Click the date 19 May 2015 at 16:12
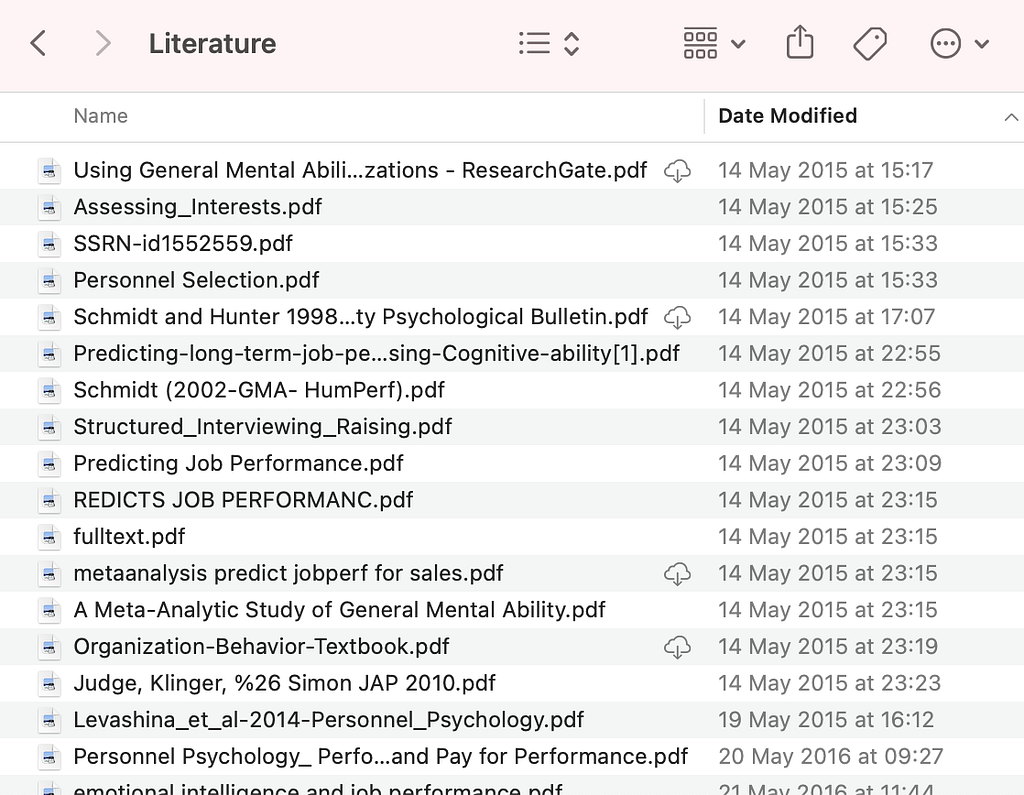 (826, 719)
